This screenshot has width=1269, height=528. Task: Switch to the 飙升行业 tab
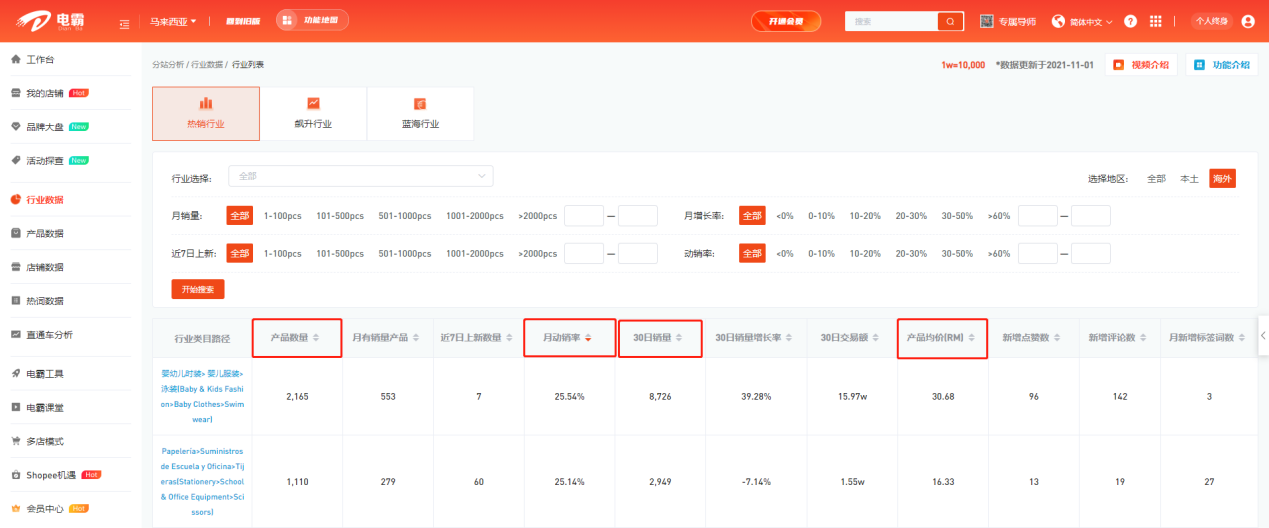pos(313,113)
